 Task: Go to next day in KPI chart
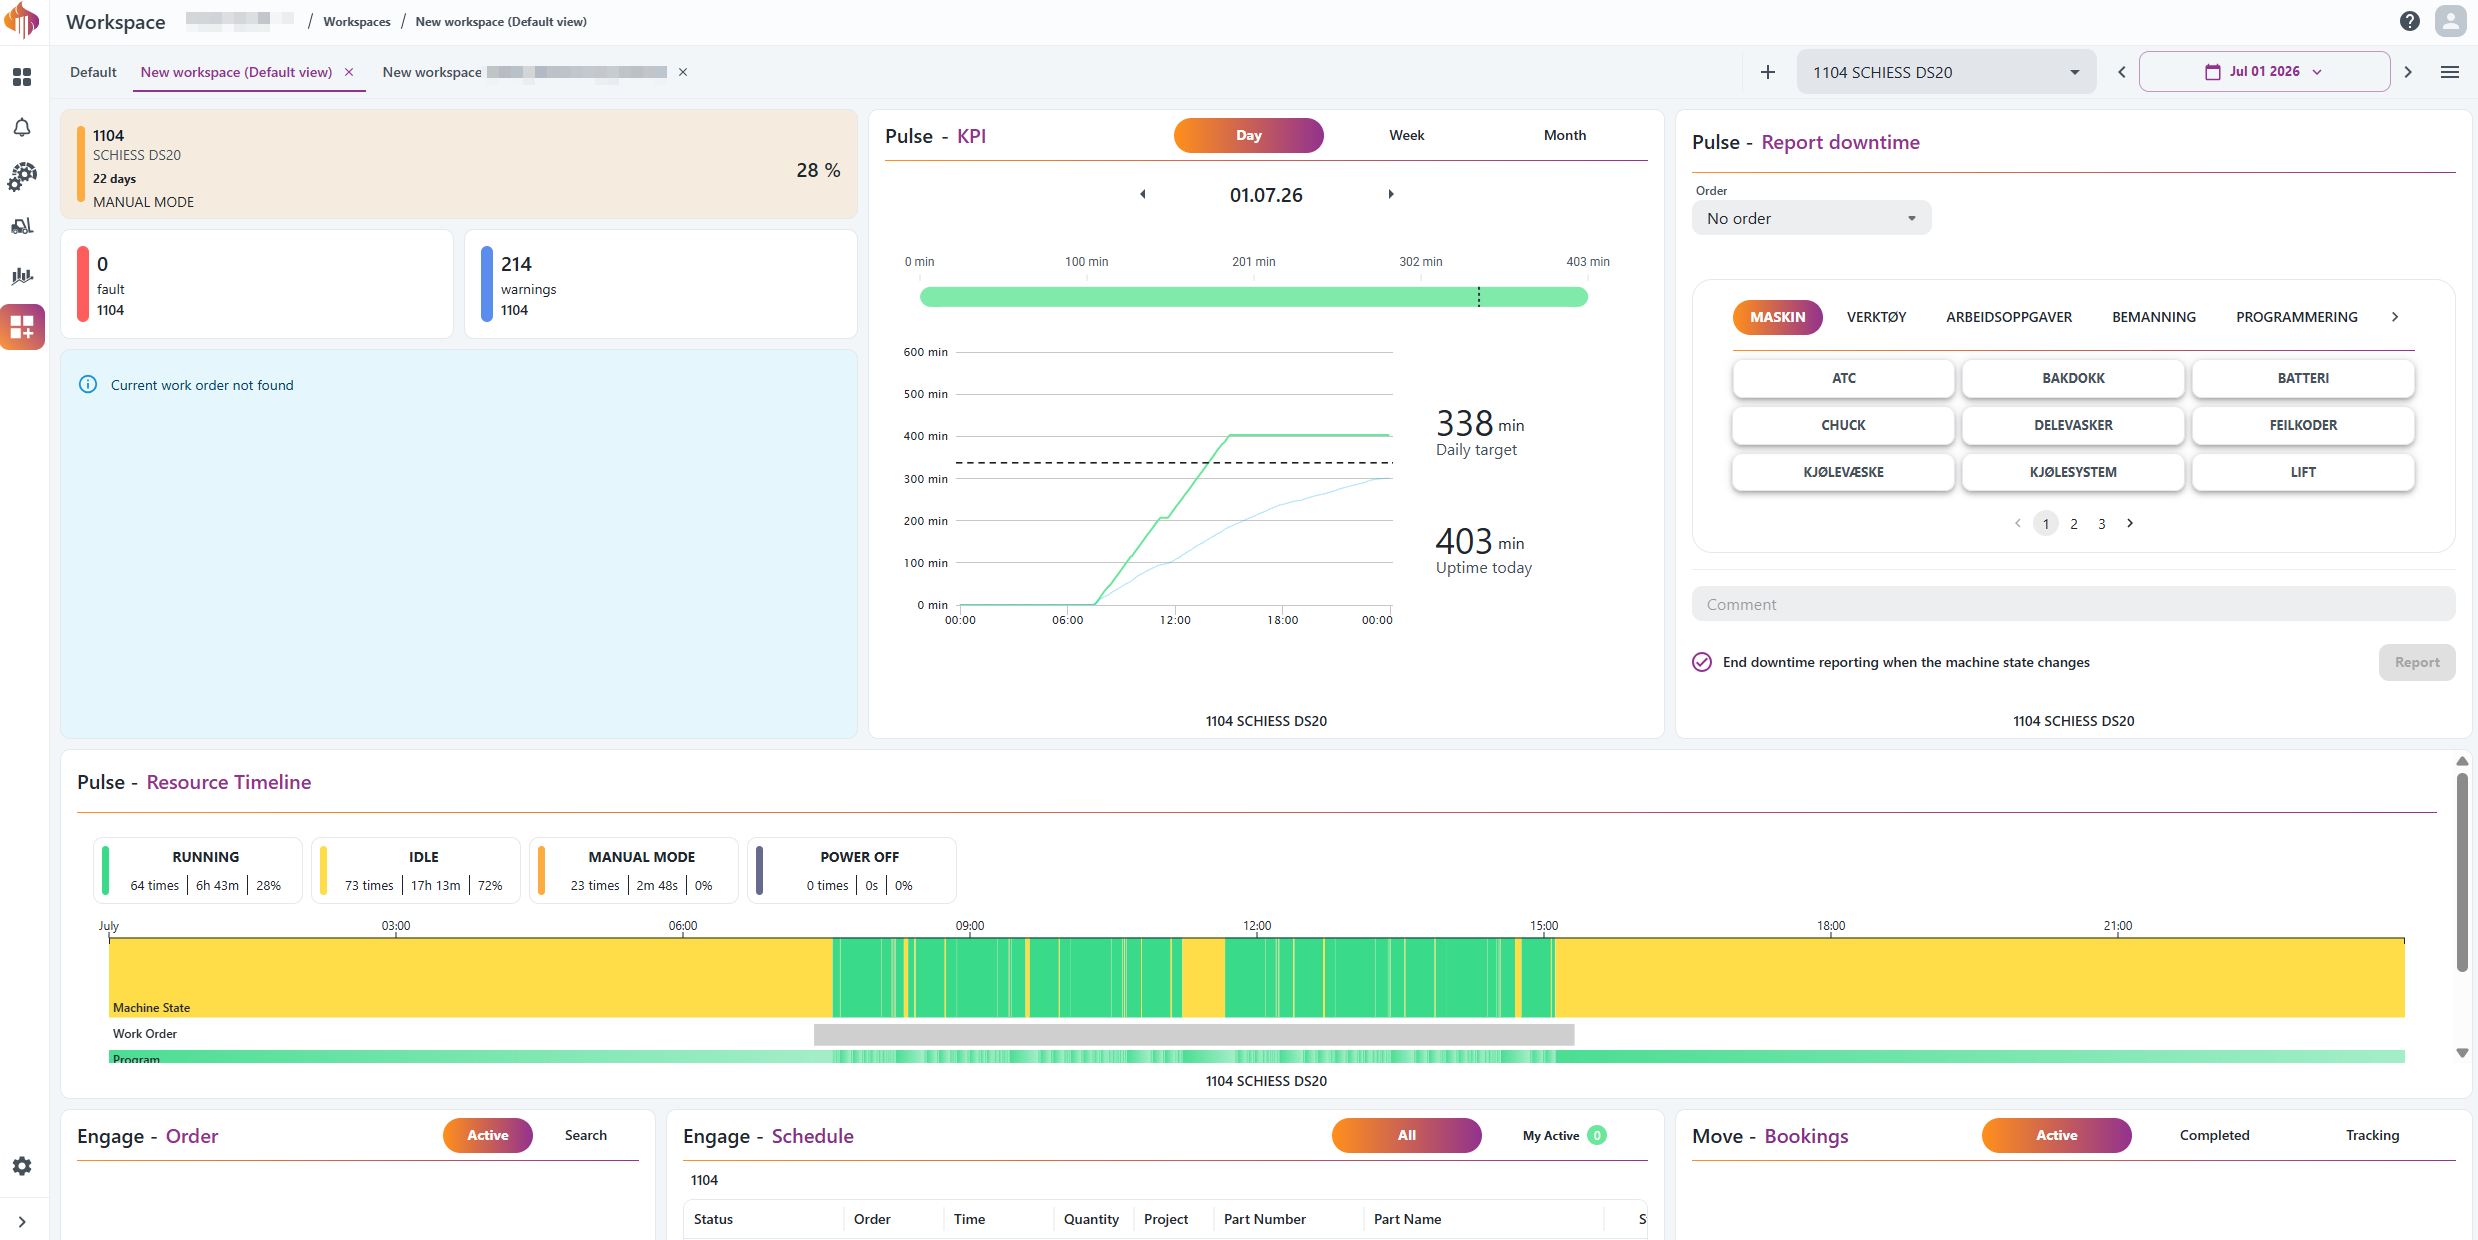(1391, 194)
